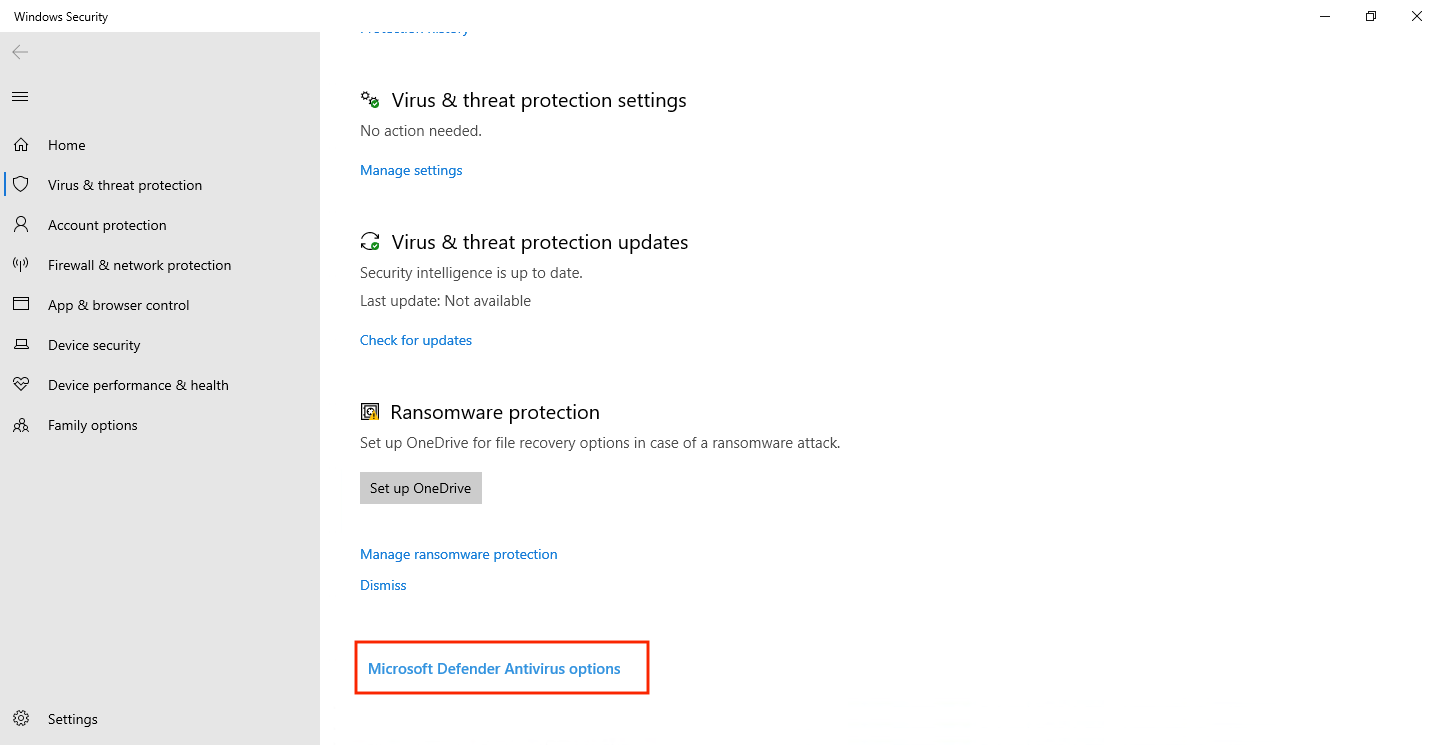The width and height of the screenshot is (1436, 745).
Task: Collapse the navigation with the hamburger menu
Action: pos(19,96)
